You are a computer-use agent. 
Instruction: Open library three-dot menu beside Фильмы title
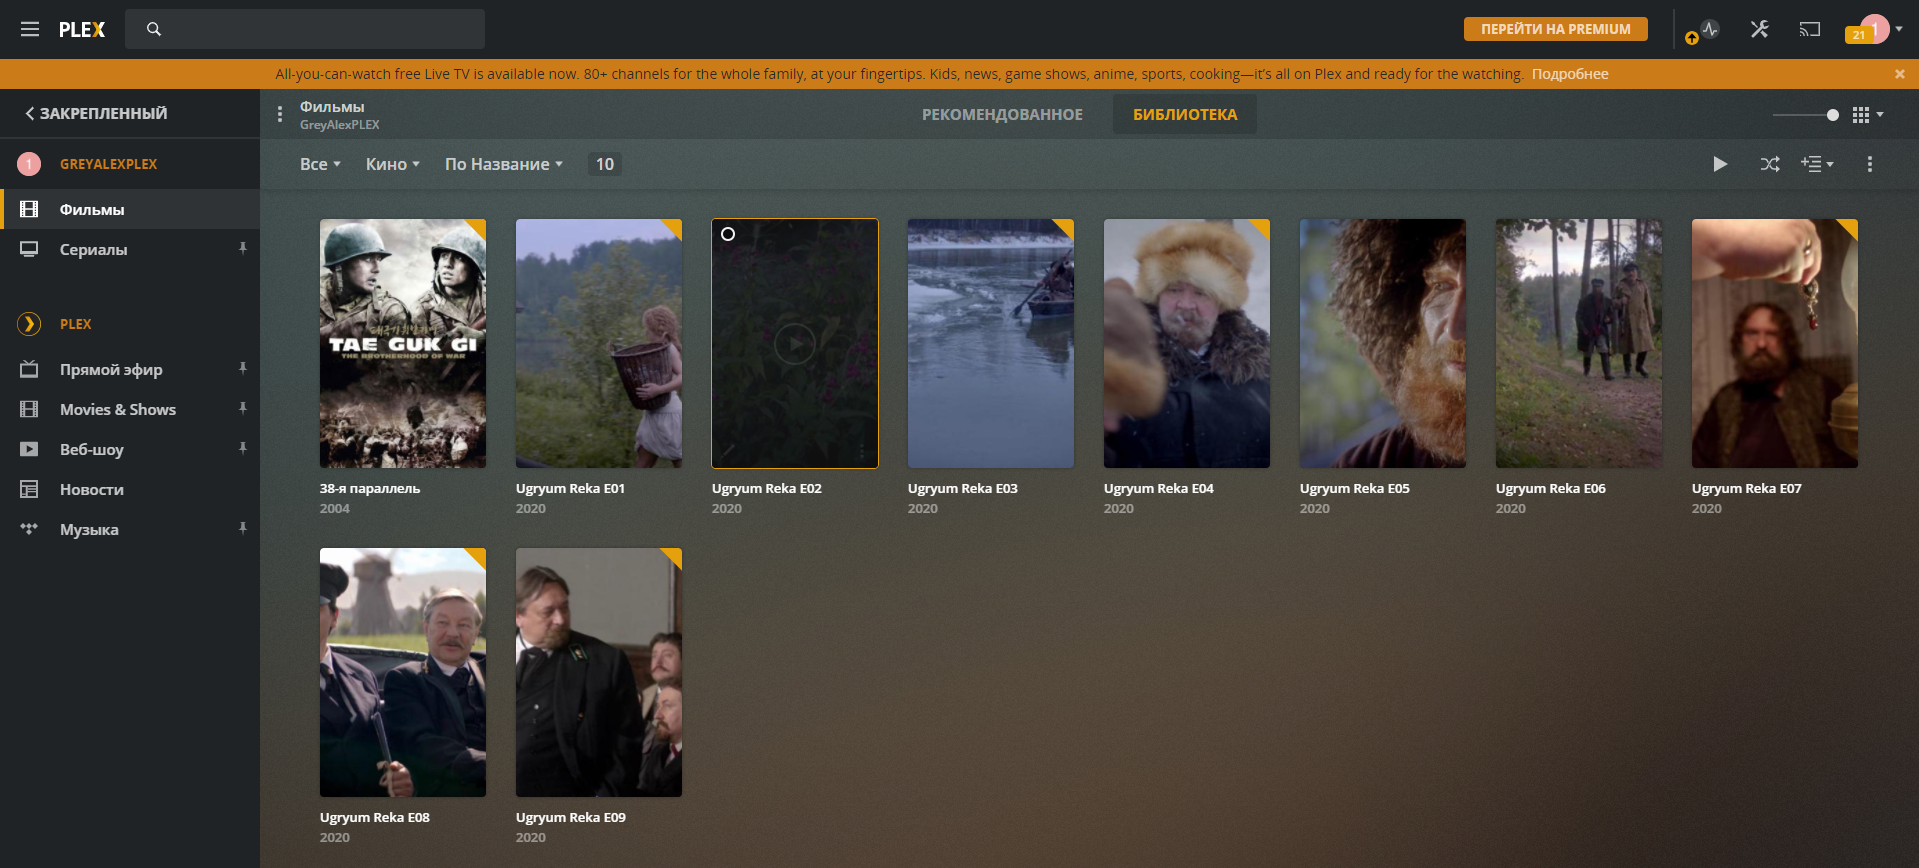pos(280,114)
